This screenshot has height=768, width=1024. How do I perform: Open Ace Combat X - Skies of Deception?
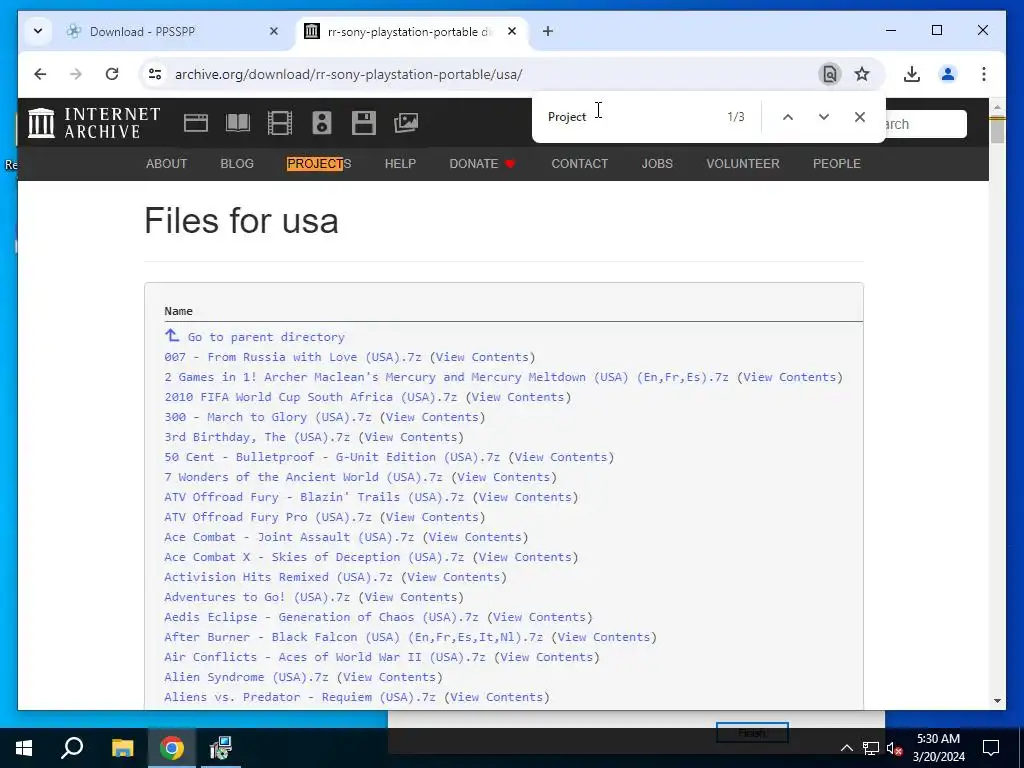tap(314, 557)
